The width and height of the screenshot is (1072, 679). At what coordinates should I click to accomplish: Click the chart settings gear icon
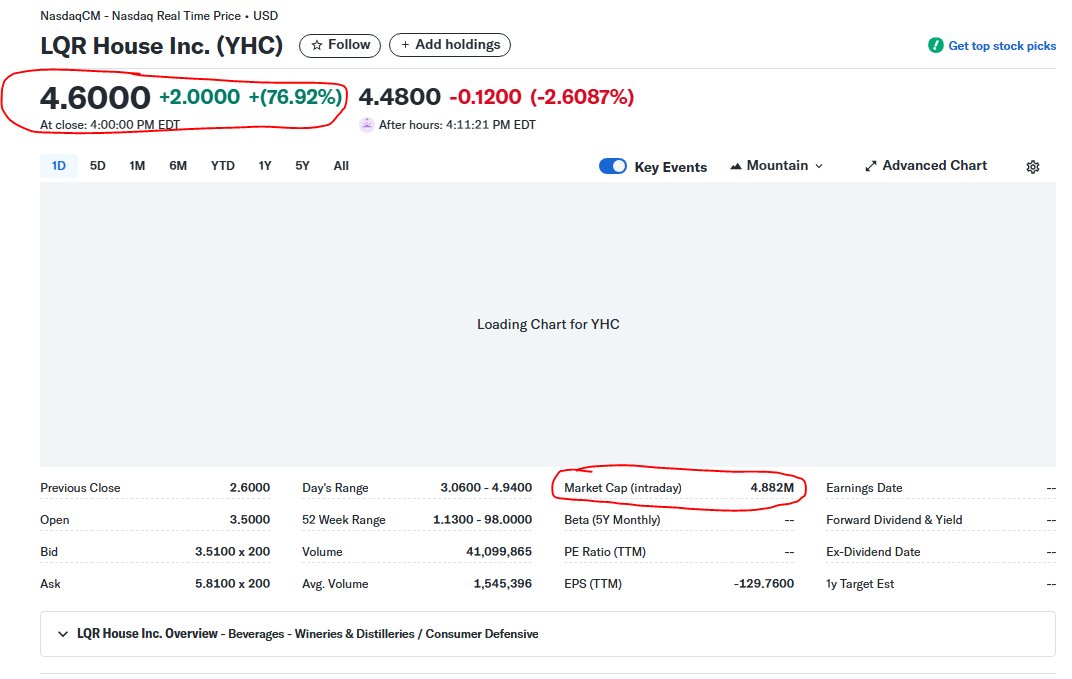pyautogui.click(x=1032, y=167)
